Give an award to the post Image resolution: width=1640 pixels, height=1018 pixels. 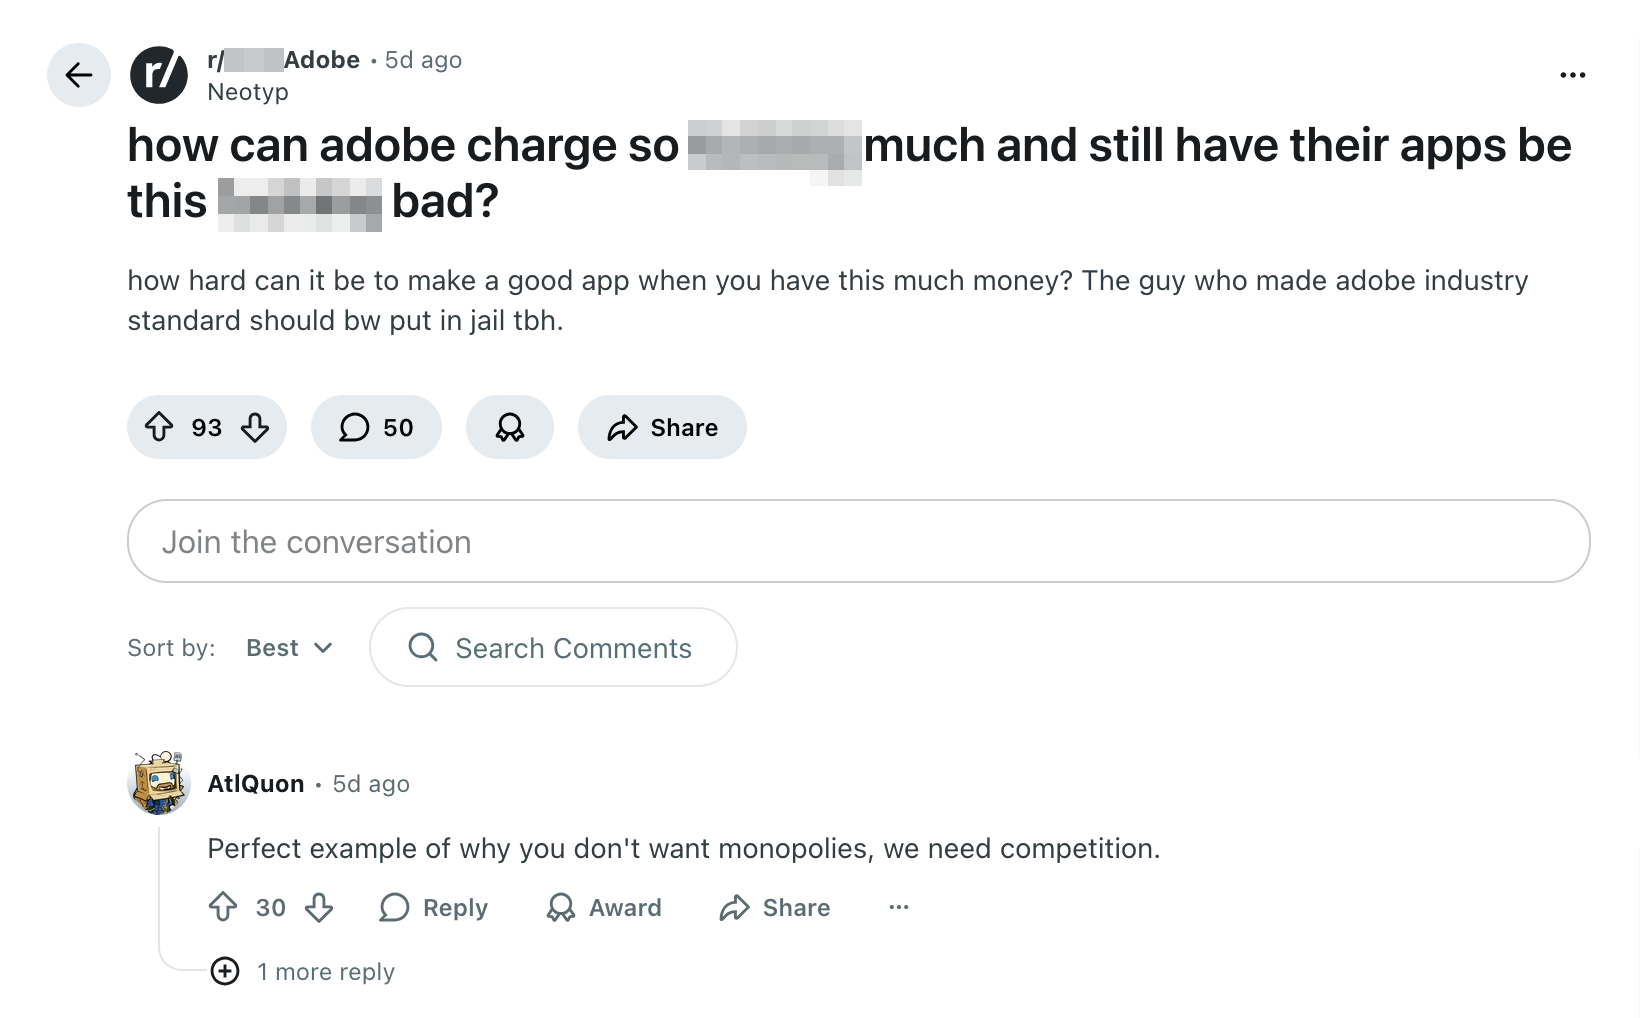pyautogui.click(x=510, y=428)
